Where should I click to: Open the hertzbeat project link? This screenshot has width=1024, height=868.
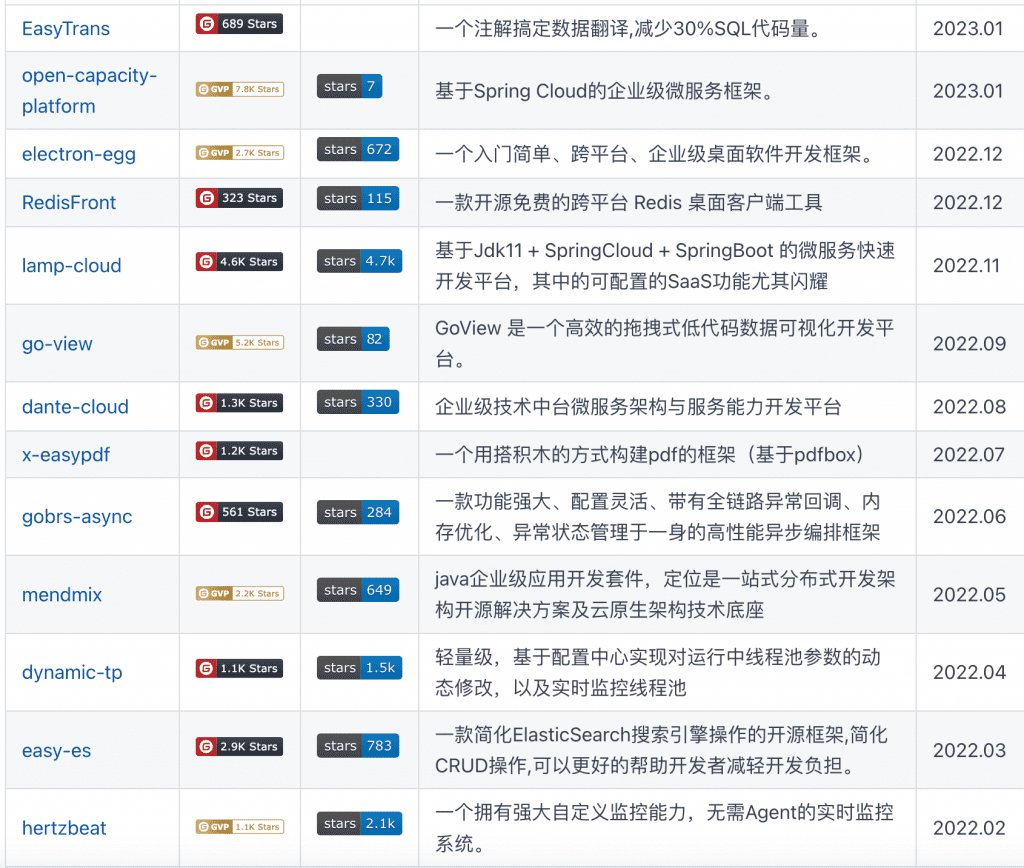(64, 828)
